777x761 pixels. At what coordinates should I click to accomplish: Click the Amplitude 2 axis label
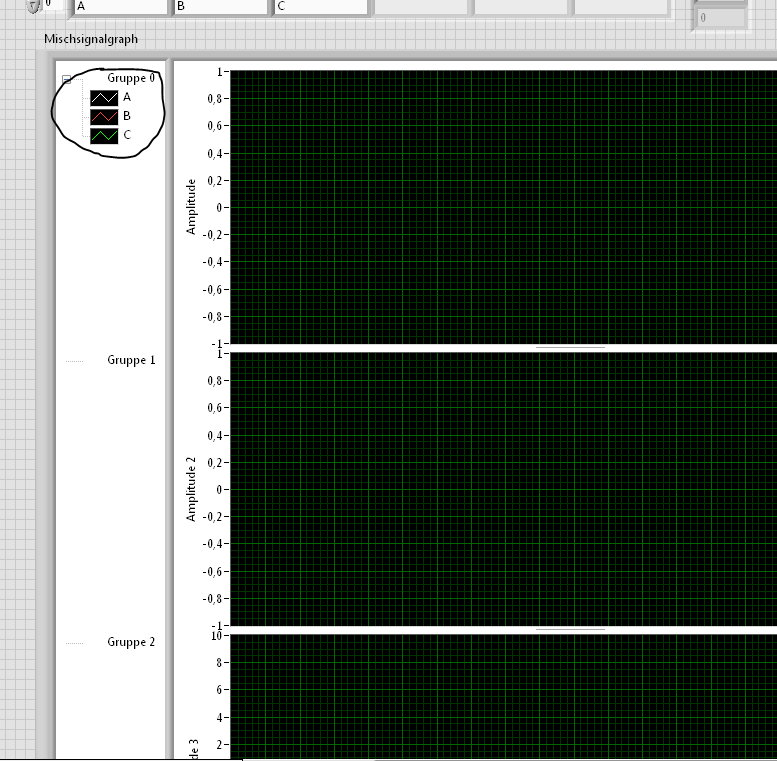point(191,489)
